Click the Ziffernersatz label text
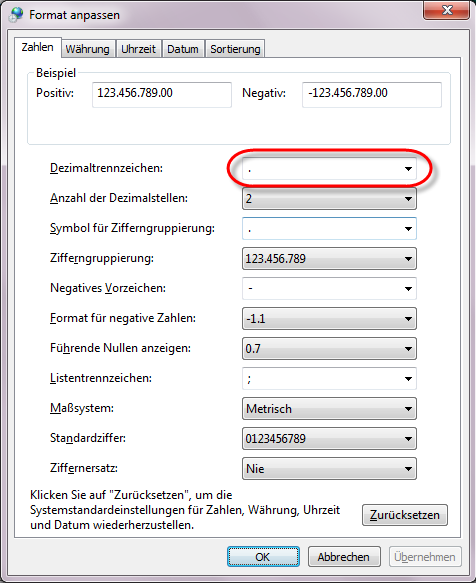 pos(84,468)
